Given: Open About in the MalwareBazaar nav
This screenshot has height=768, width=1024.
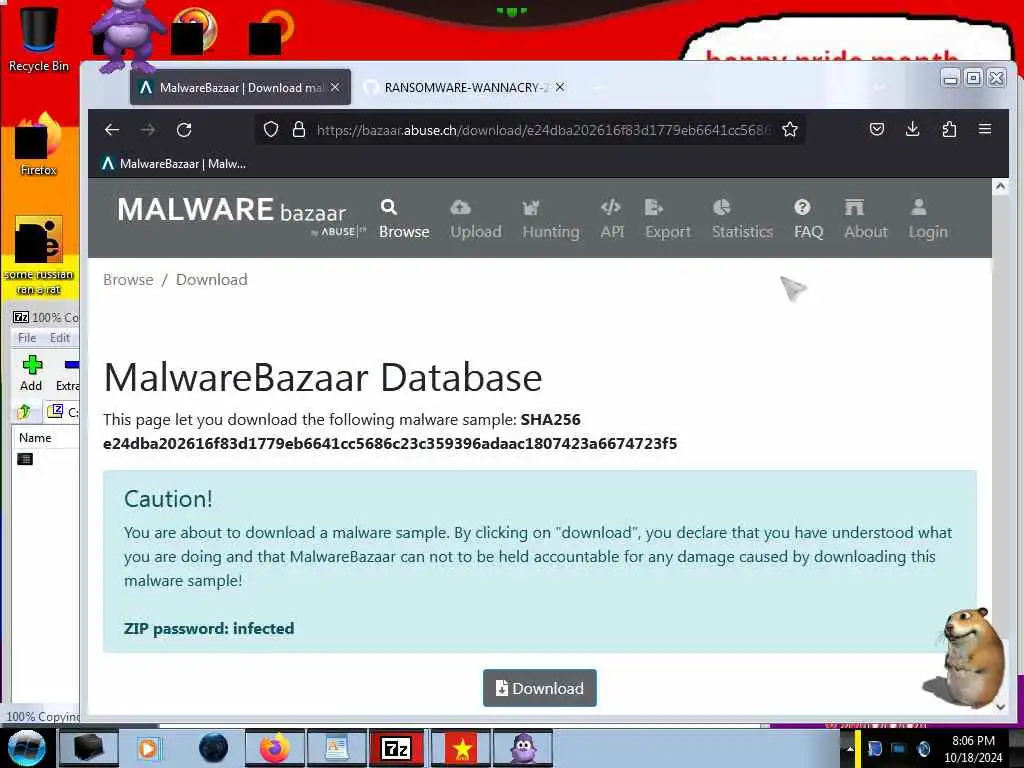Looking at the screenshot, I should click(x=865, y=219).
